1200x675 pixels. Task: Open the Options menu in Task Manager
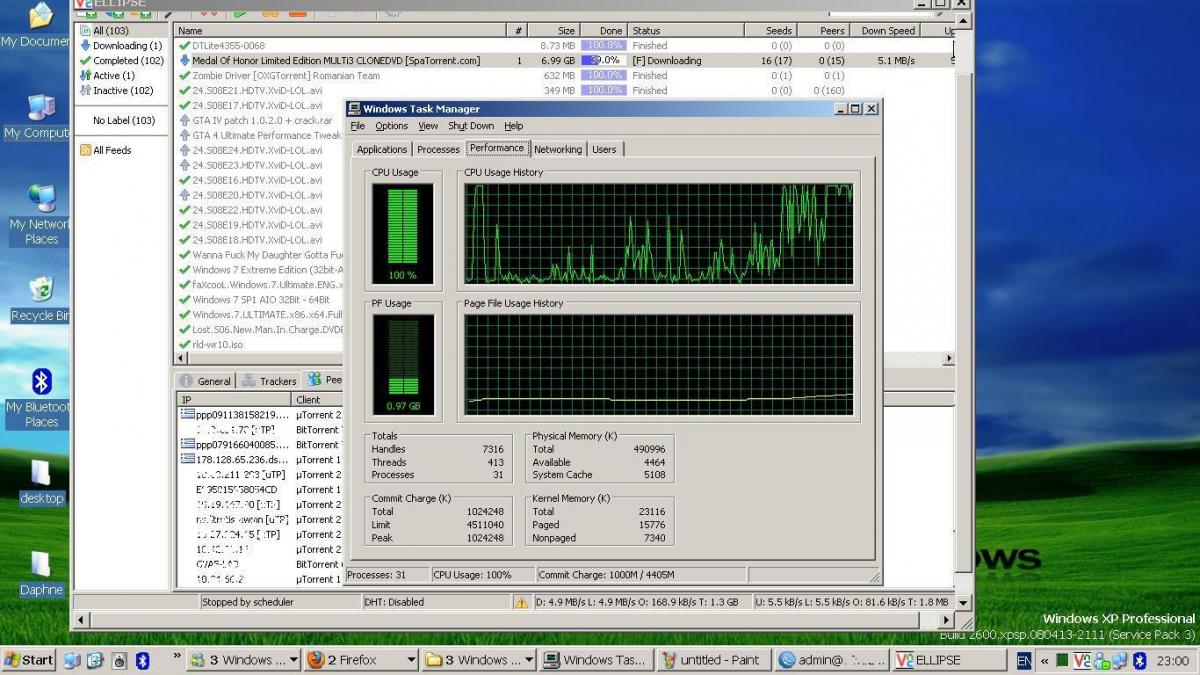pos(392,126)
